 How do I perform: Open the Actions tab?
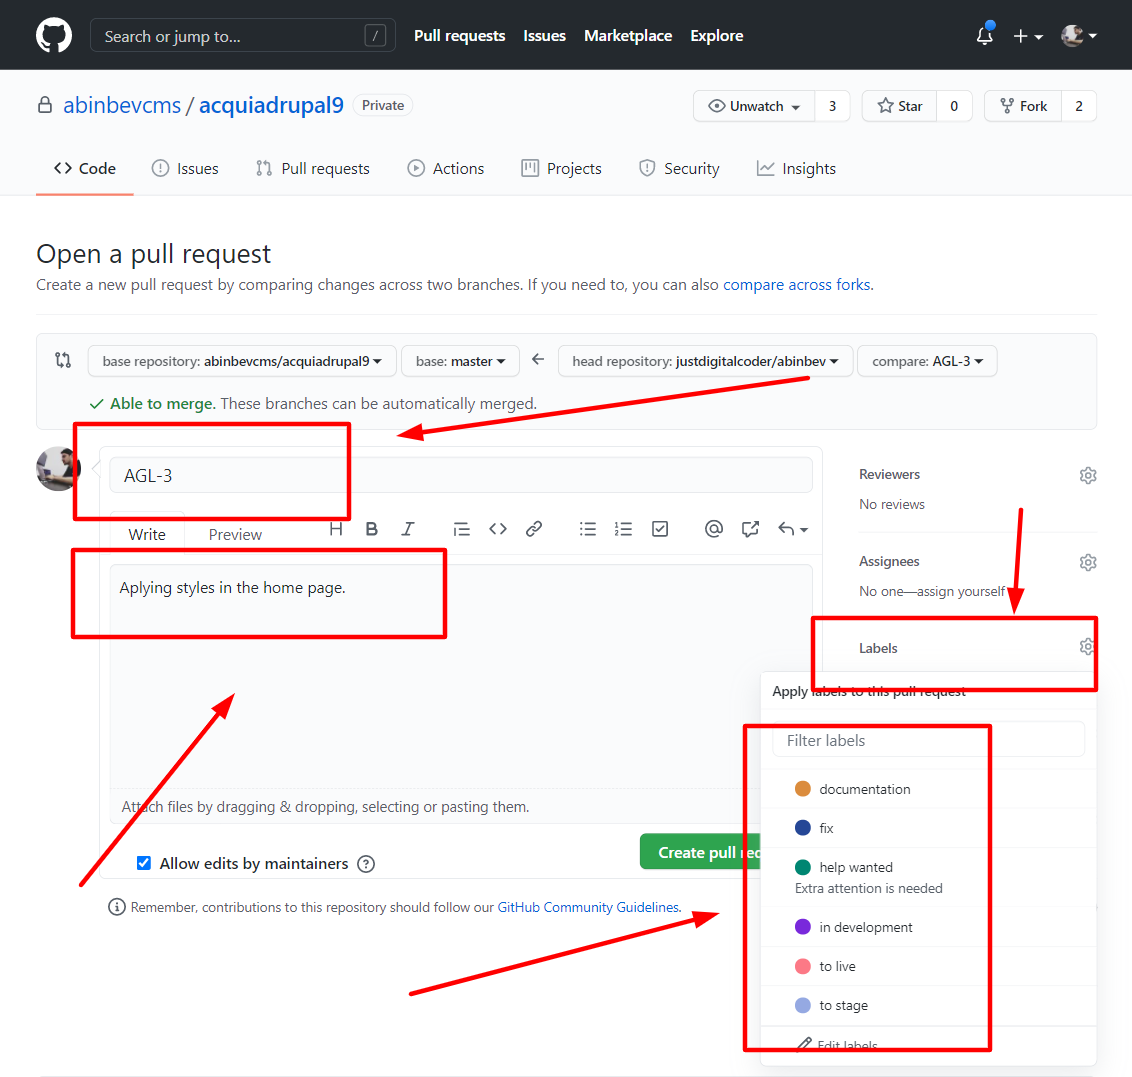(x=445, y=168)
